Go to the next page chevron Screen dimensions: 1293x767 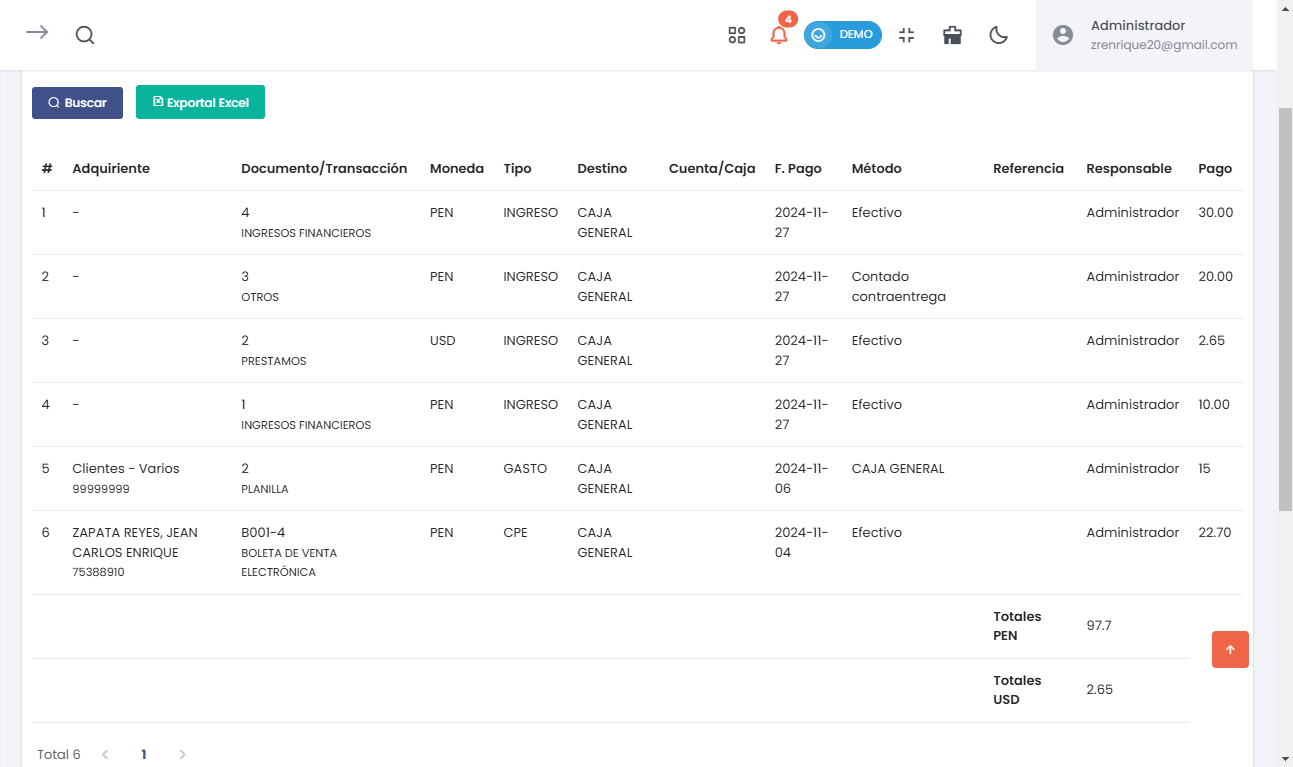tap(182, 754)
